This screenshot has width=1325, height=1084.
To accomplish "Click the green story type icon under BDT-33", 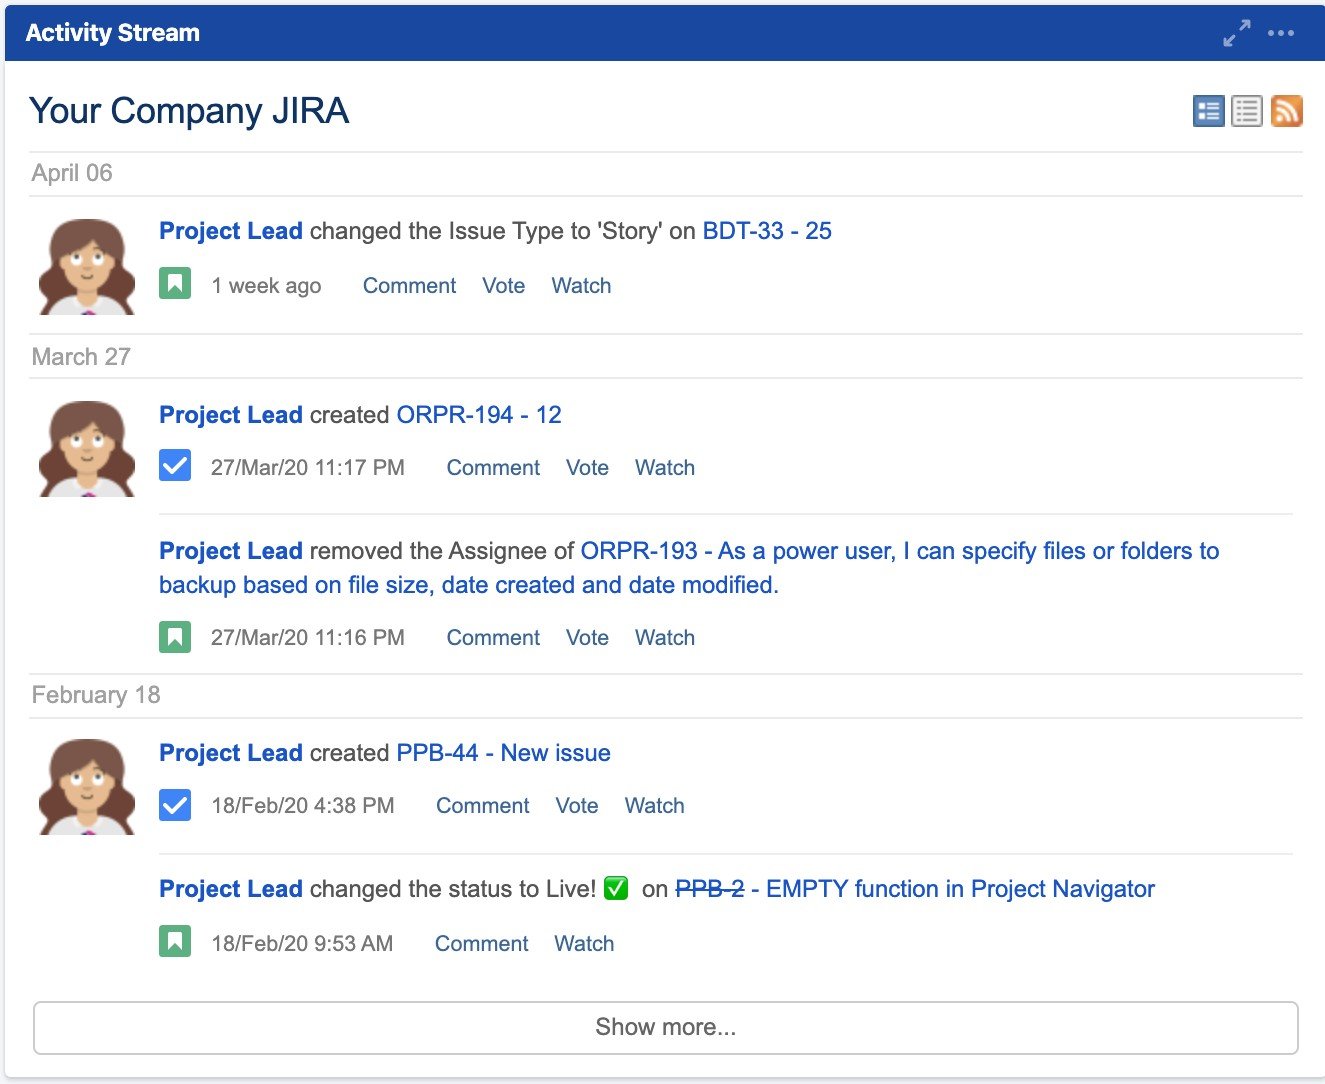I will 175,284.
